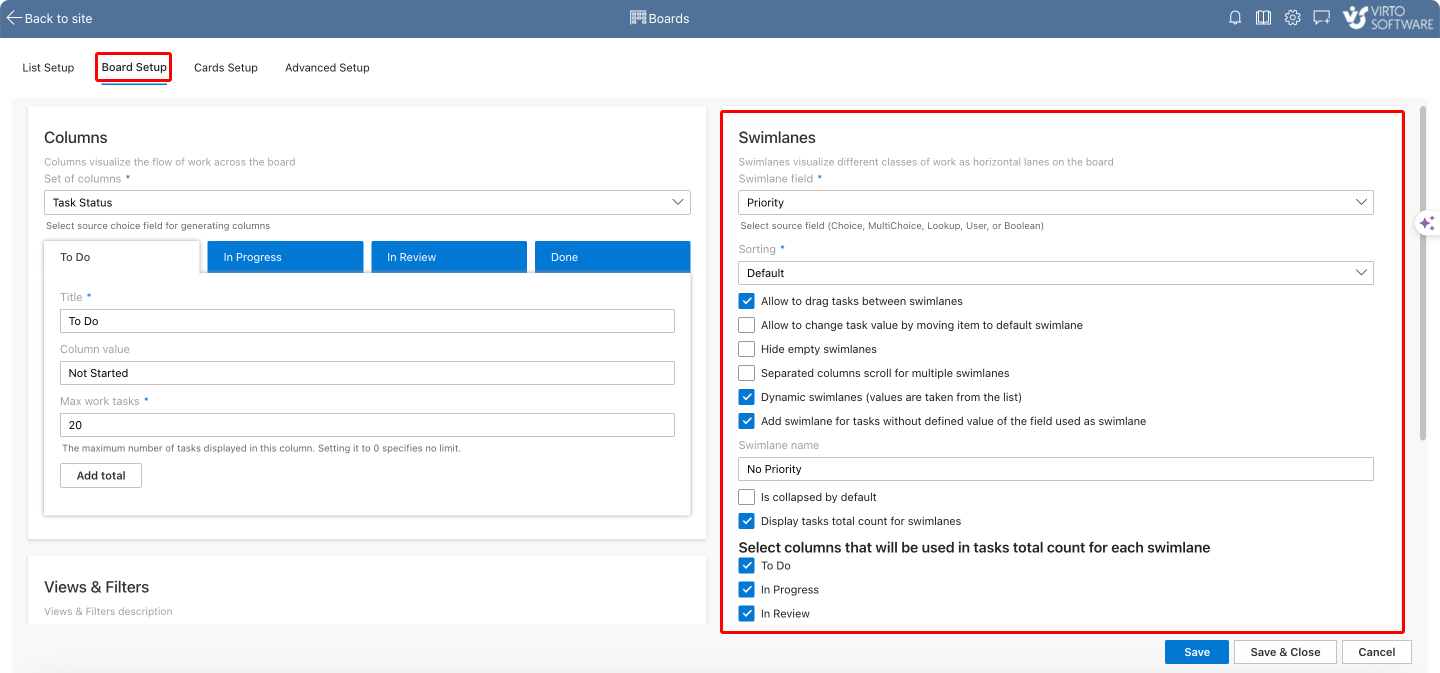
Task: Select the To Do column tab
Action: coord(122,257)
